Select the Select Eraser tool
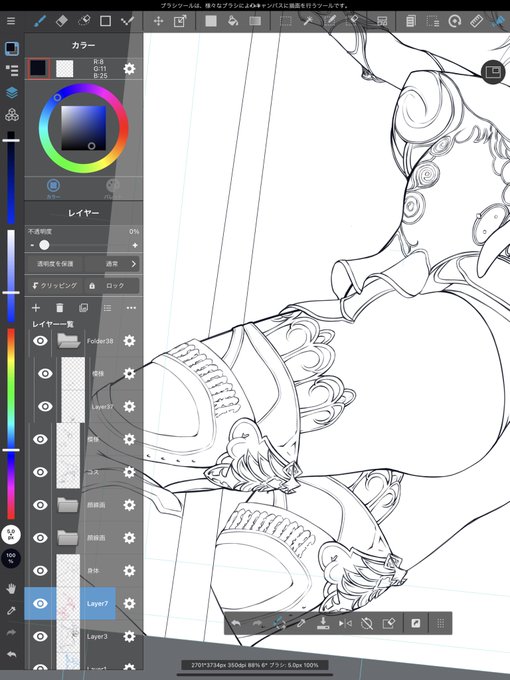The image size is (510, 680). (x=352, y=21)
